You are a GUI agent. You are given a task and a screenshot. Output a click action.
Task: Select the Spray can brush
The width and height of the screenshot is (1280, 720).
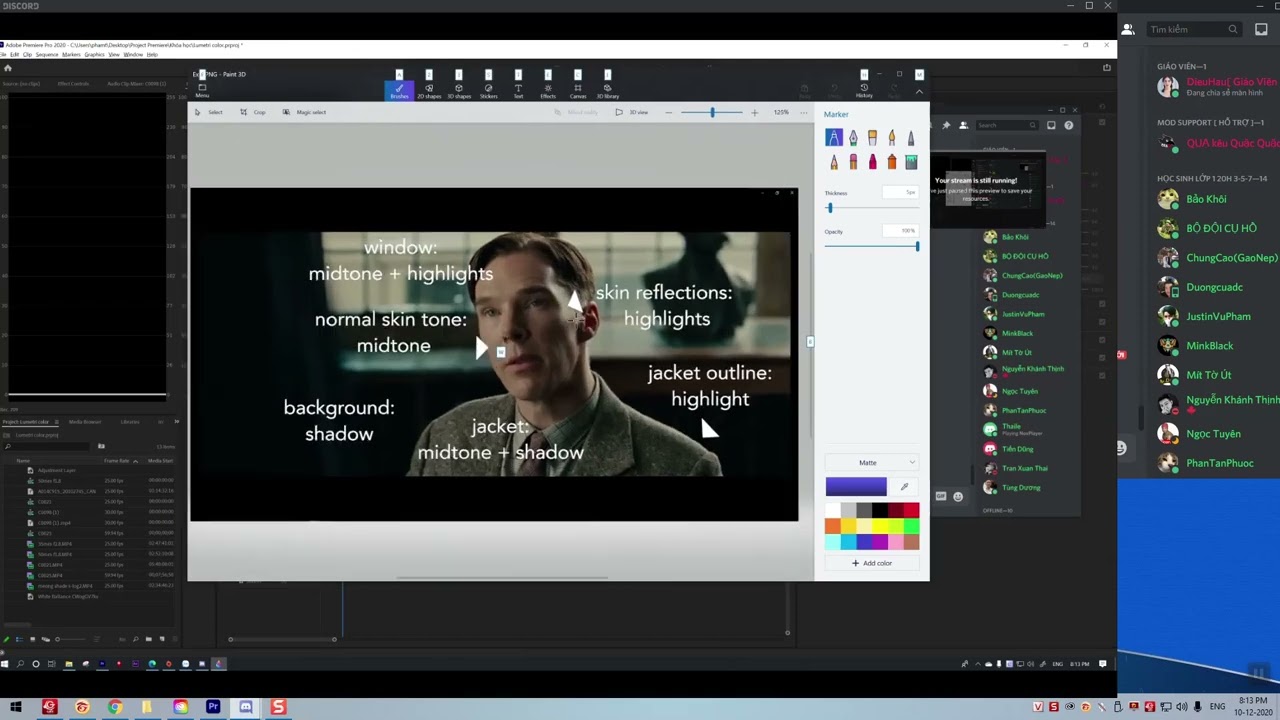point(891,162)
